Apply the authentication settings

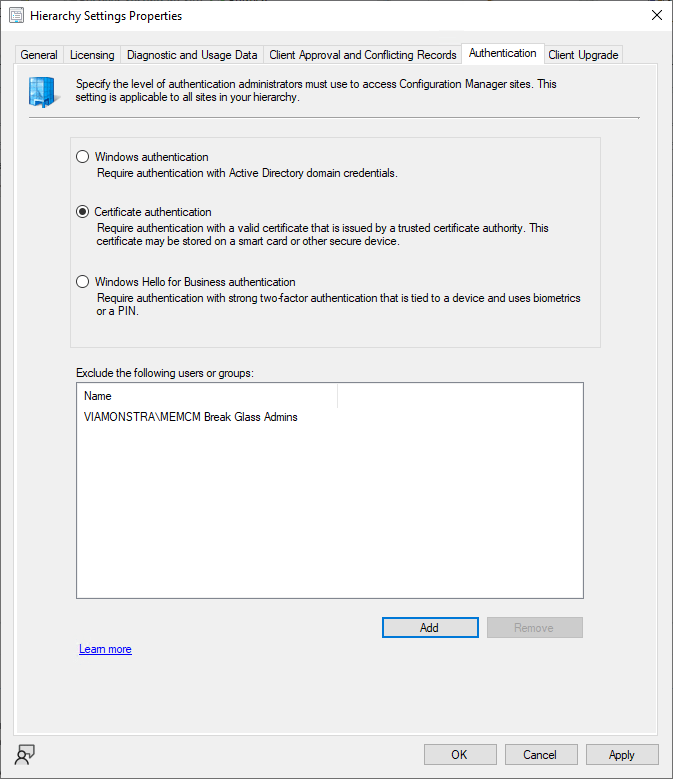pyautogui.click(x=621, y=755)
